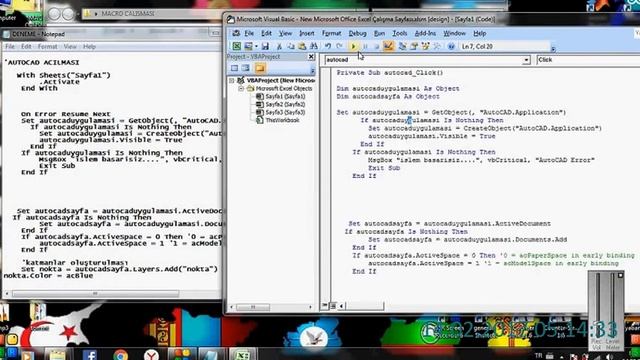The height and width of the screenshot is (360, 640).
Task: Select ThisWorkbook in project tree
Action: point(278,120)
